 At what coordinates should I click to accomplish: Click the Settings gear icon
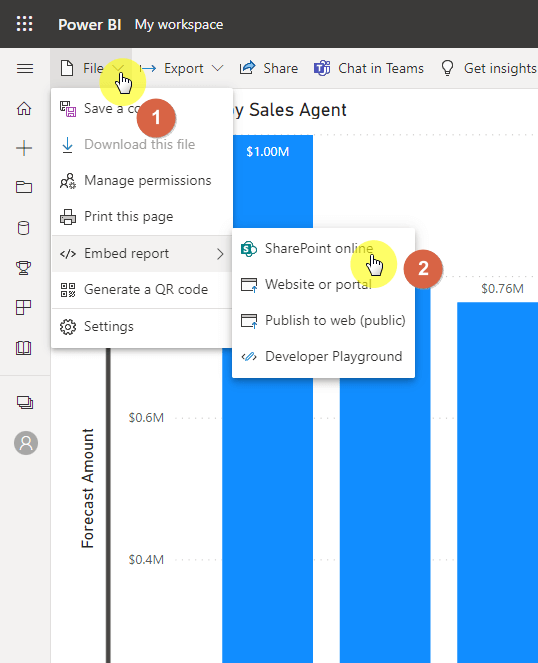click(x=68, y=327)
